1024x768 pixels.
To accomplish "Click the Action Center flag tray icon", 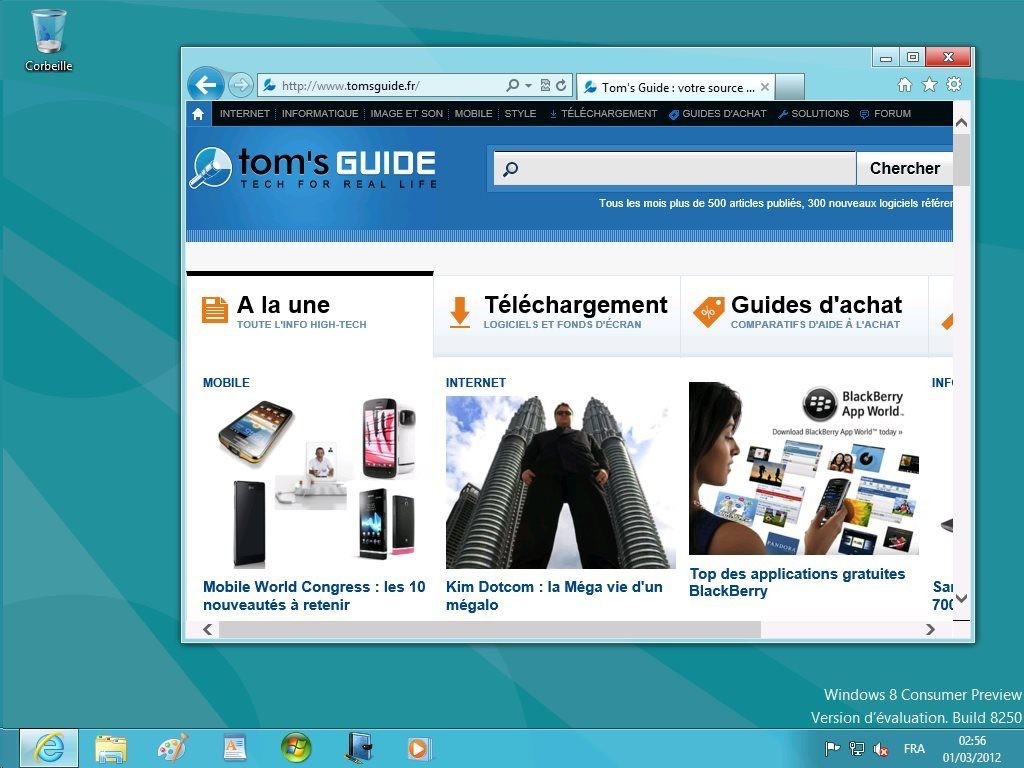I will [832, 748].
